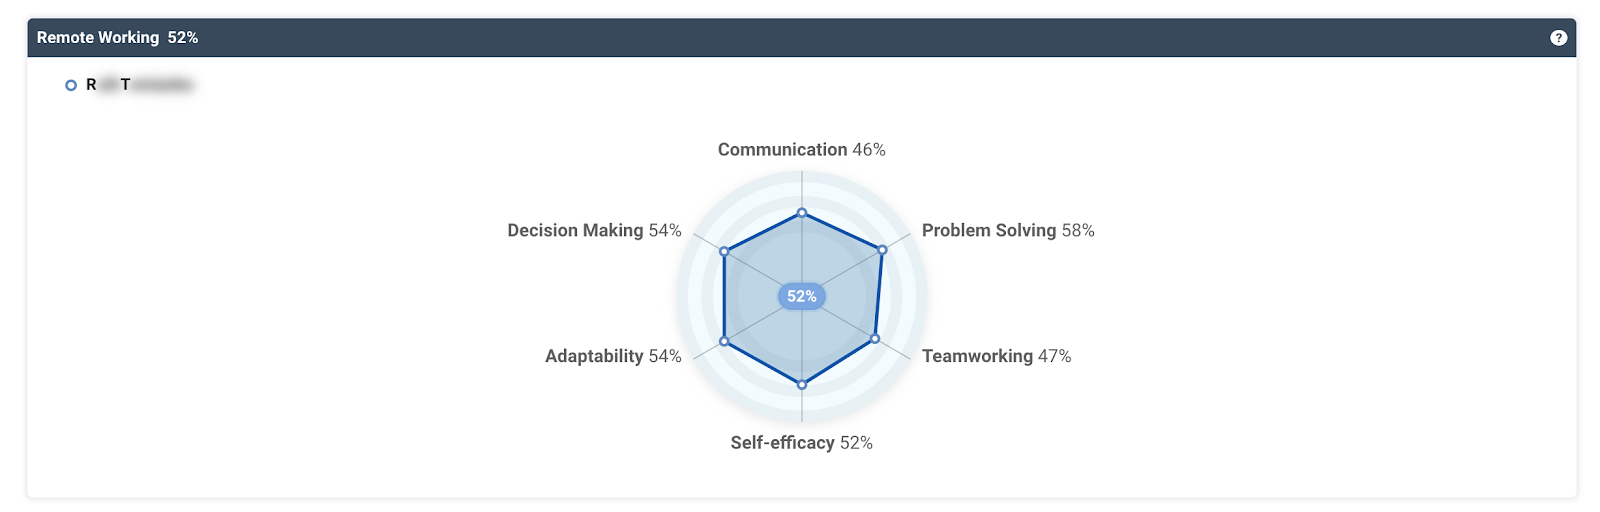Click the Remote Working 52% header title
Viewport: 1600px width, 512px height.
[x=117, y=38]
